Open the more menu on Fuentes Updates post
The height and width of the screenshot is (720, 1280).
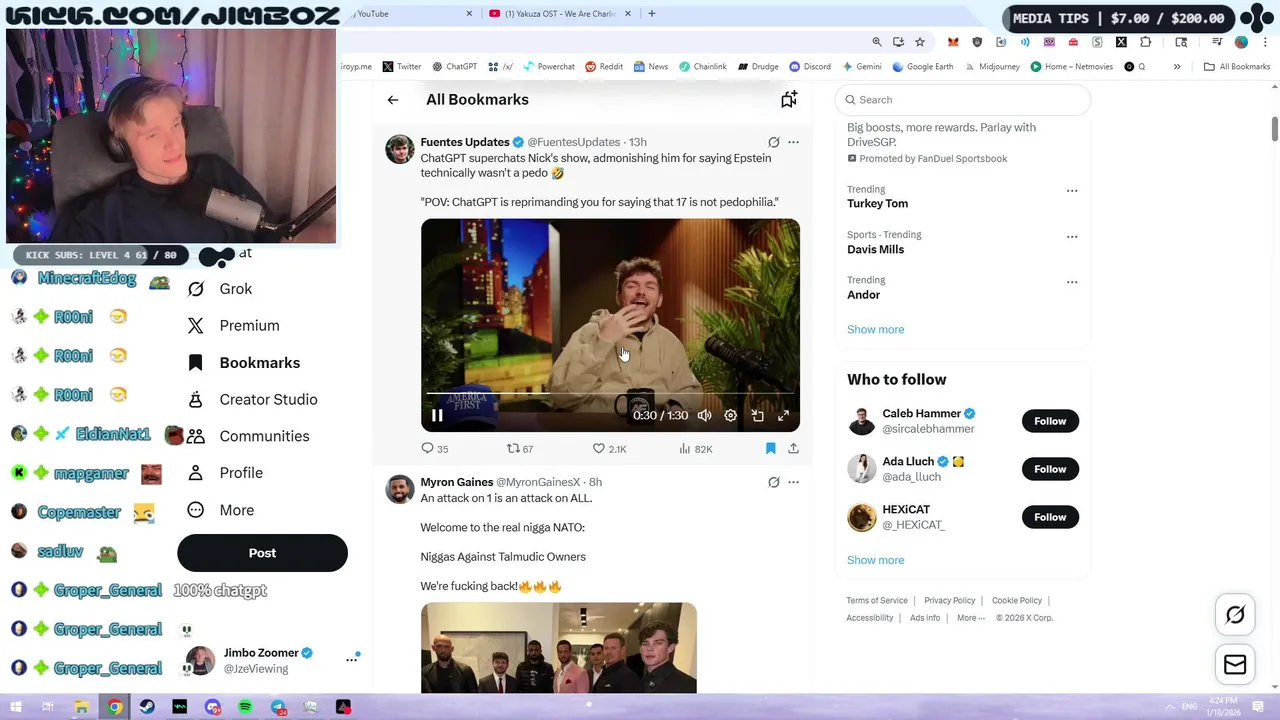pyautogui.click(x=793, y=142)
